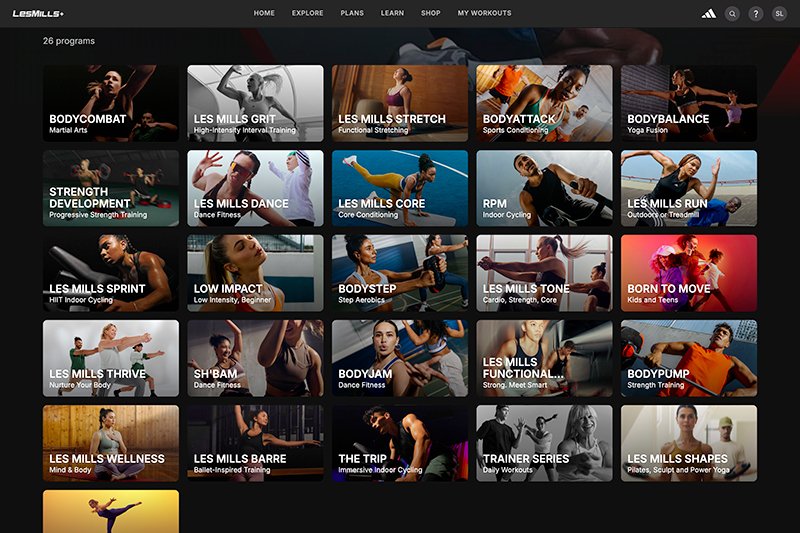Open the RPM Indoor Cycling card
Image resolution: width=800 pixels, height=533 pixels.
[x=544, y=188]
